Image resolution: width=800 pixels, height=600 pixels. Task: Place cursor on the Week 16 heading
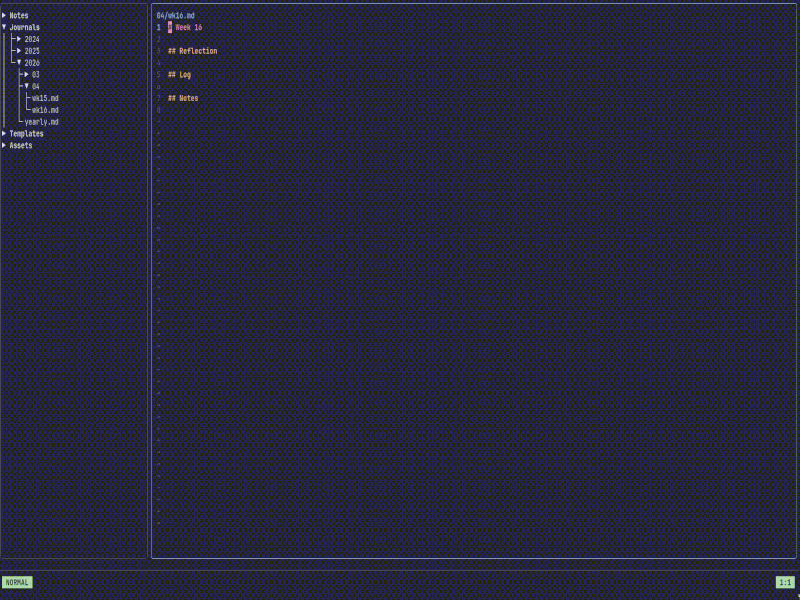pos(189,28)
